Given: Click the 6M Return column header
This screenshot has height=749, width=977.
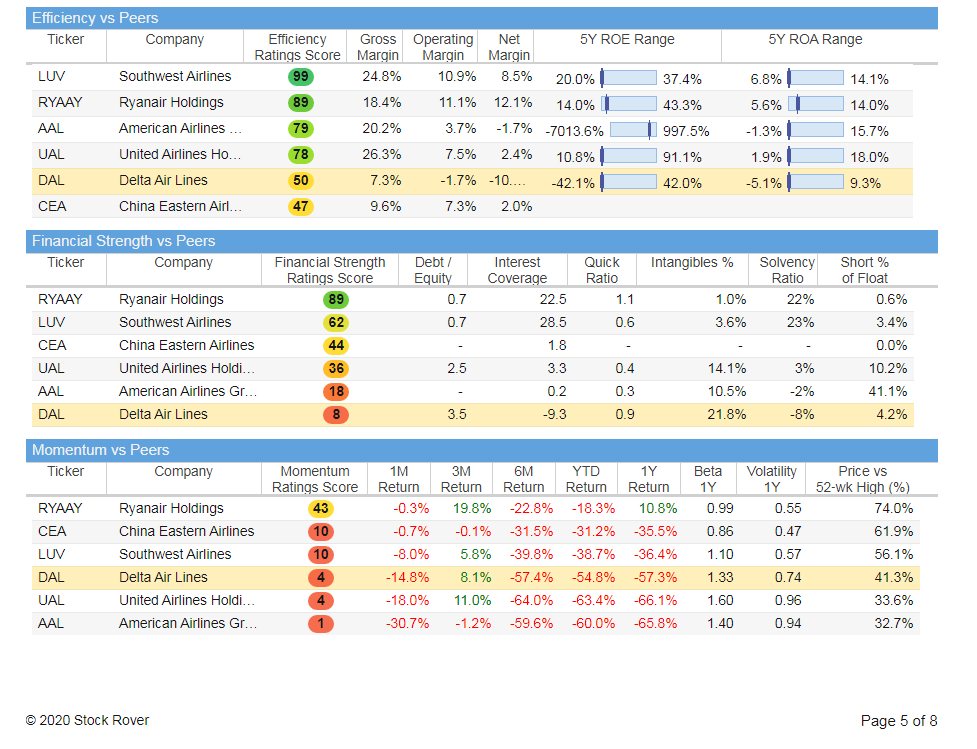Looking at the screenshot, I should pos(523,479).
